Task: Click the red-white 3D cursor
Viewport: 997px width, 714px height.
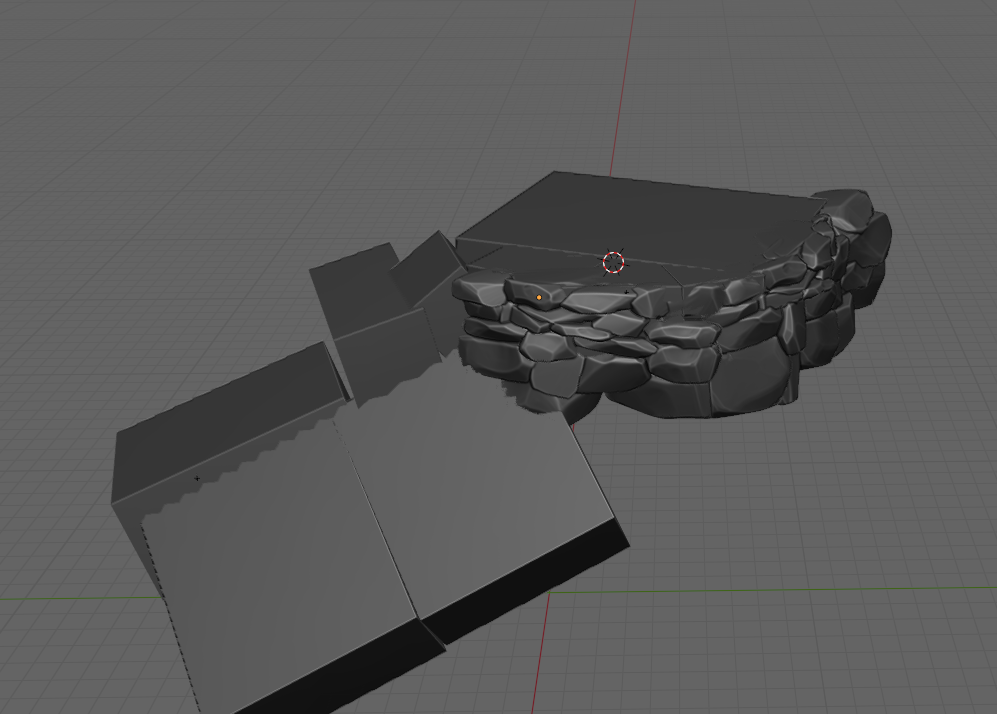Action: tap(613, 262)
